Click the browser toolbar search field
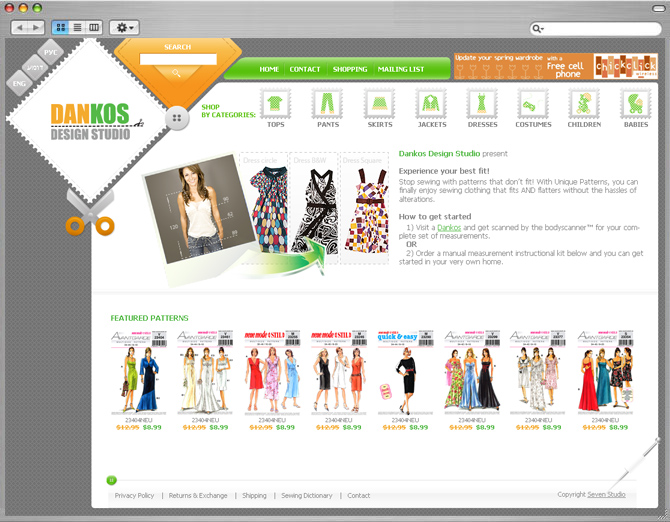 pyautogui.click(x=596, y=29)
